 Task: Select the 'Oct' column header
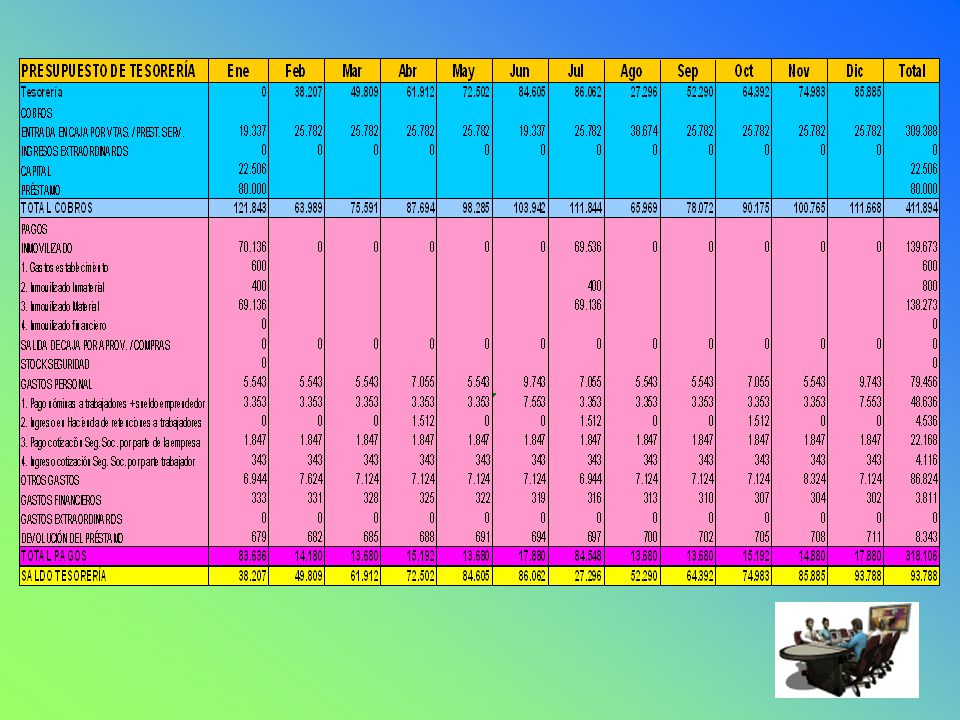pyautogui.click(x=743, y=71)
